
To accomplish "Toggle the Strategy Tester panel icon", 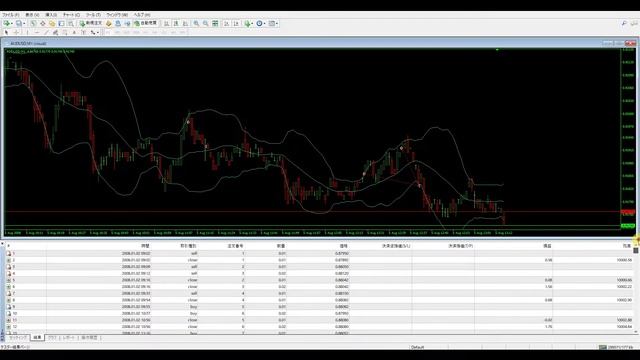I will [71, 23].
